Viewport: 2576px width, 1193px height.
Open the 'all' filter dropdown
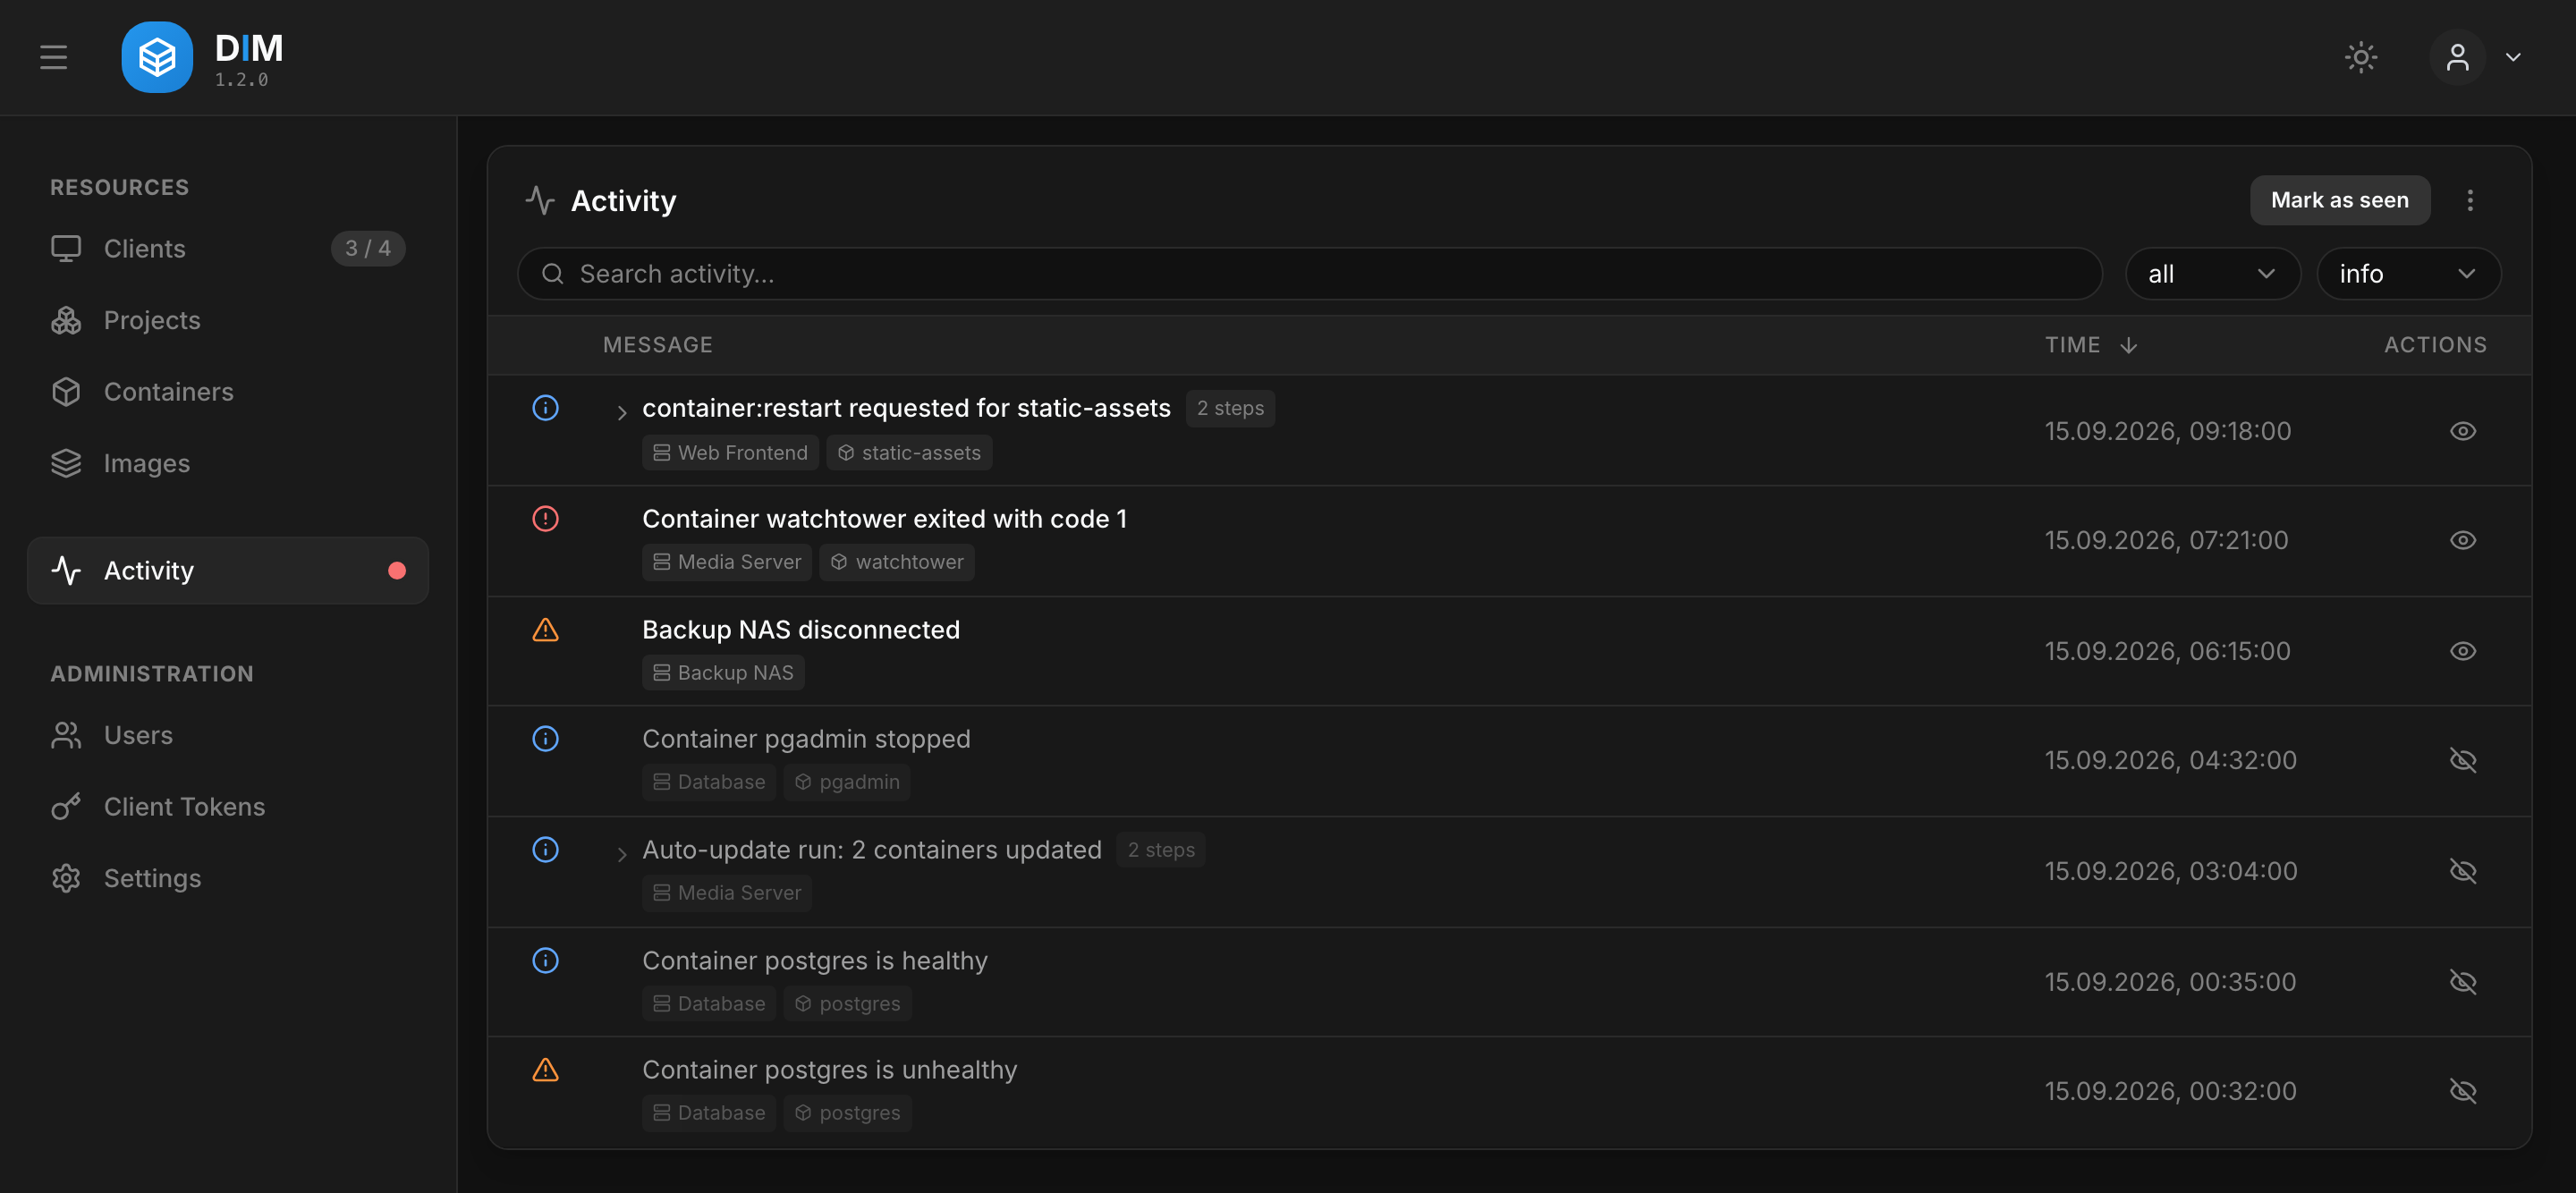click(x=2212, y=274)
